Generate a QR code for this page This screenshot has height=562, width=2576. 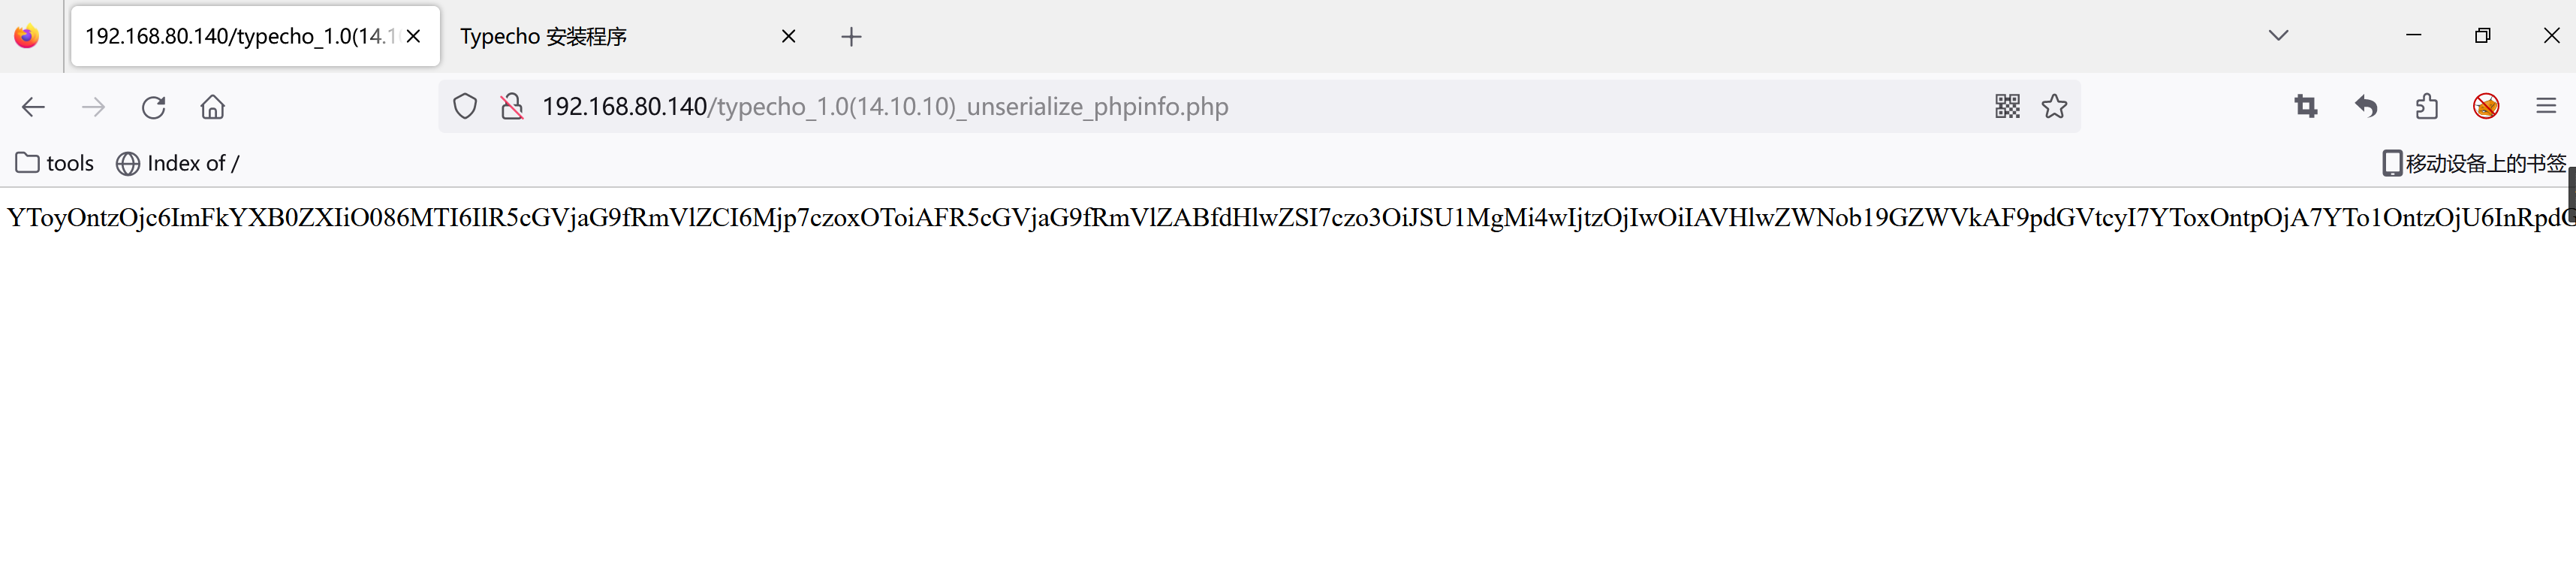(x=2007, y=106)
